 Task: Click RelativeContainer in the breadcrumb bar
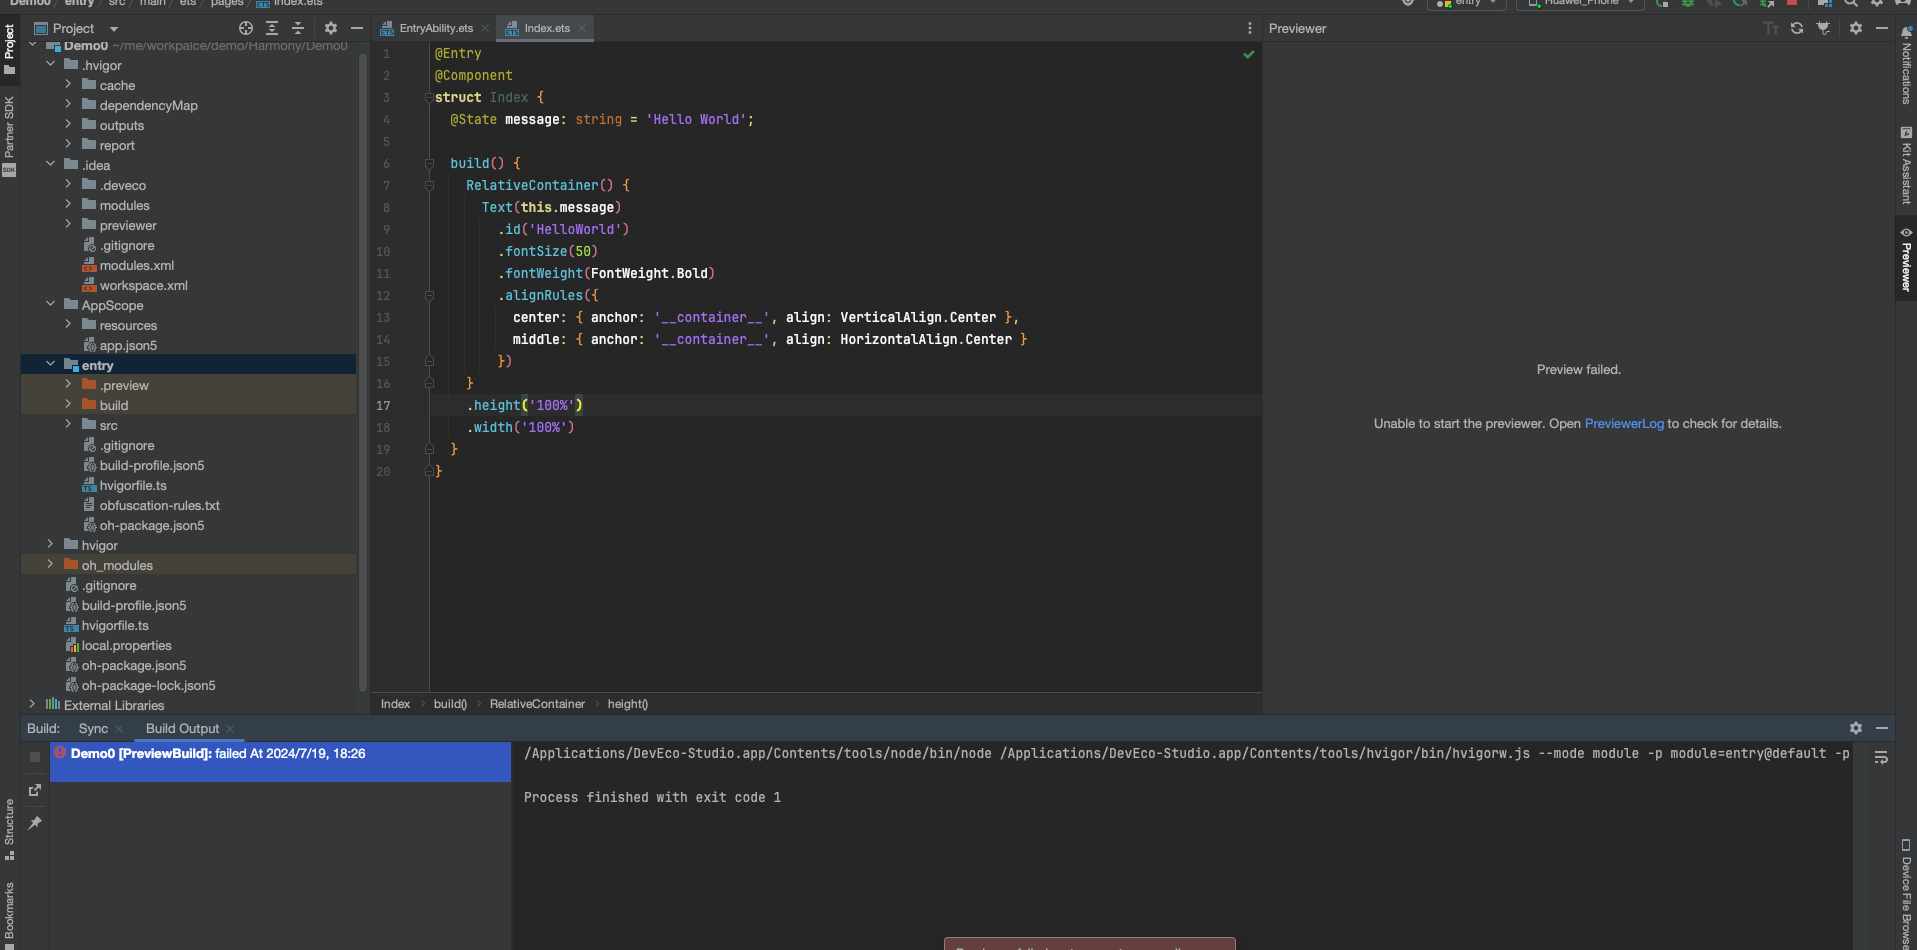click(537, 704)
